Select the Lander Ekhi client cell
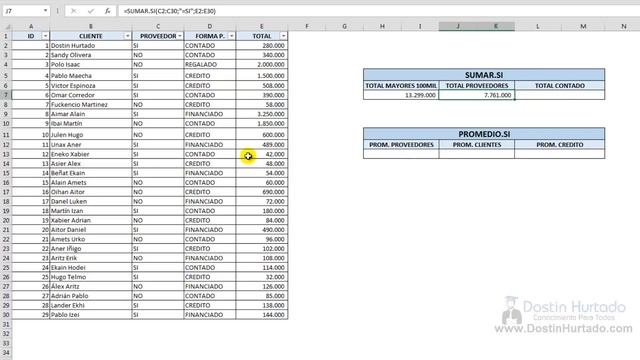Screen dimensions: 640x360 91,305
